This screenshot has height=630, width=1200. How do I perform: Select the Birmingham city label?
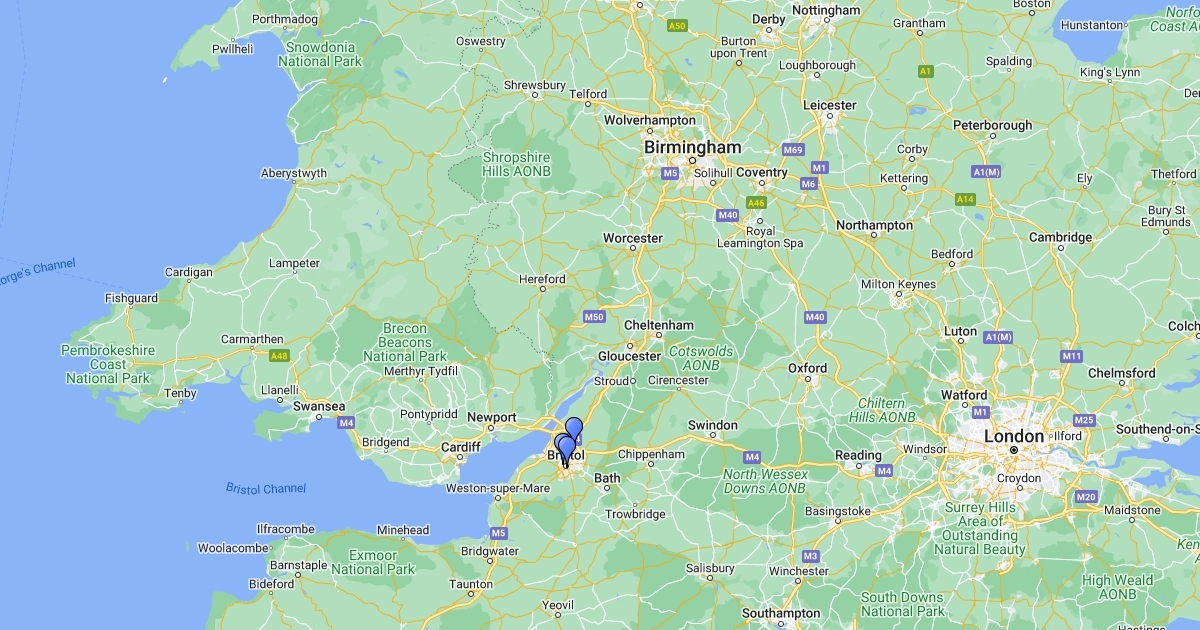pyautogui.click(x=693, y=147)
